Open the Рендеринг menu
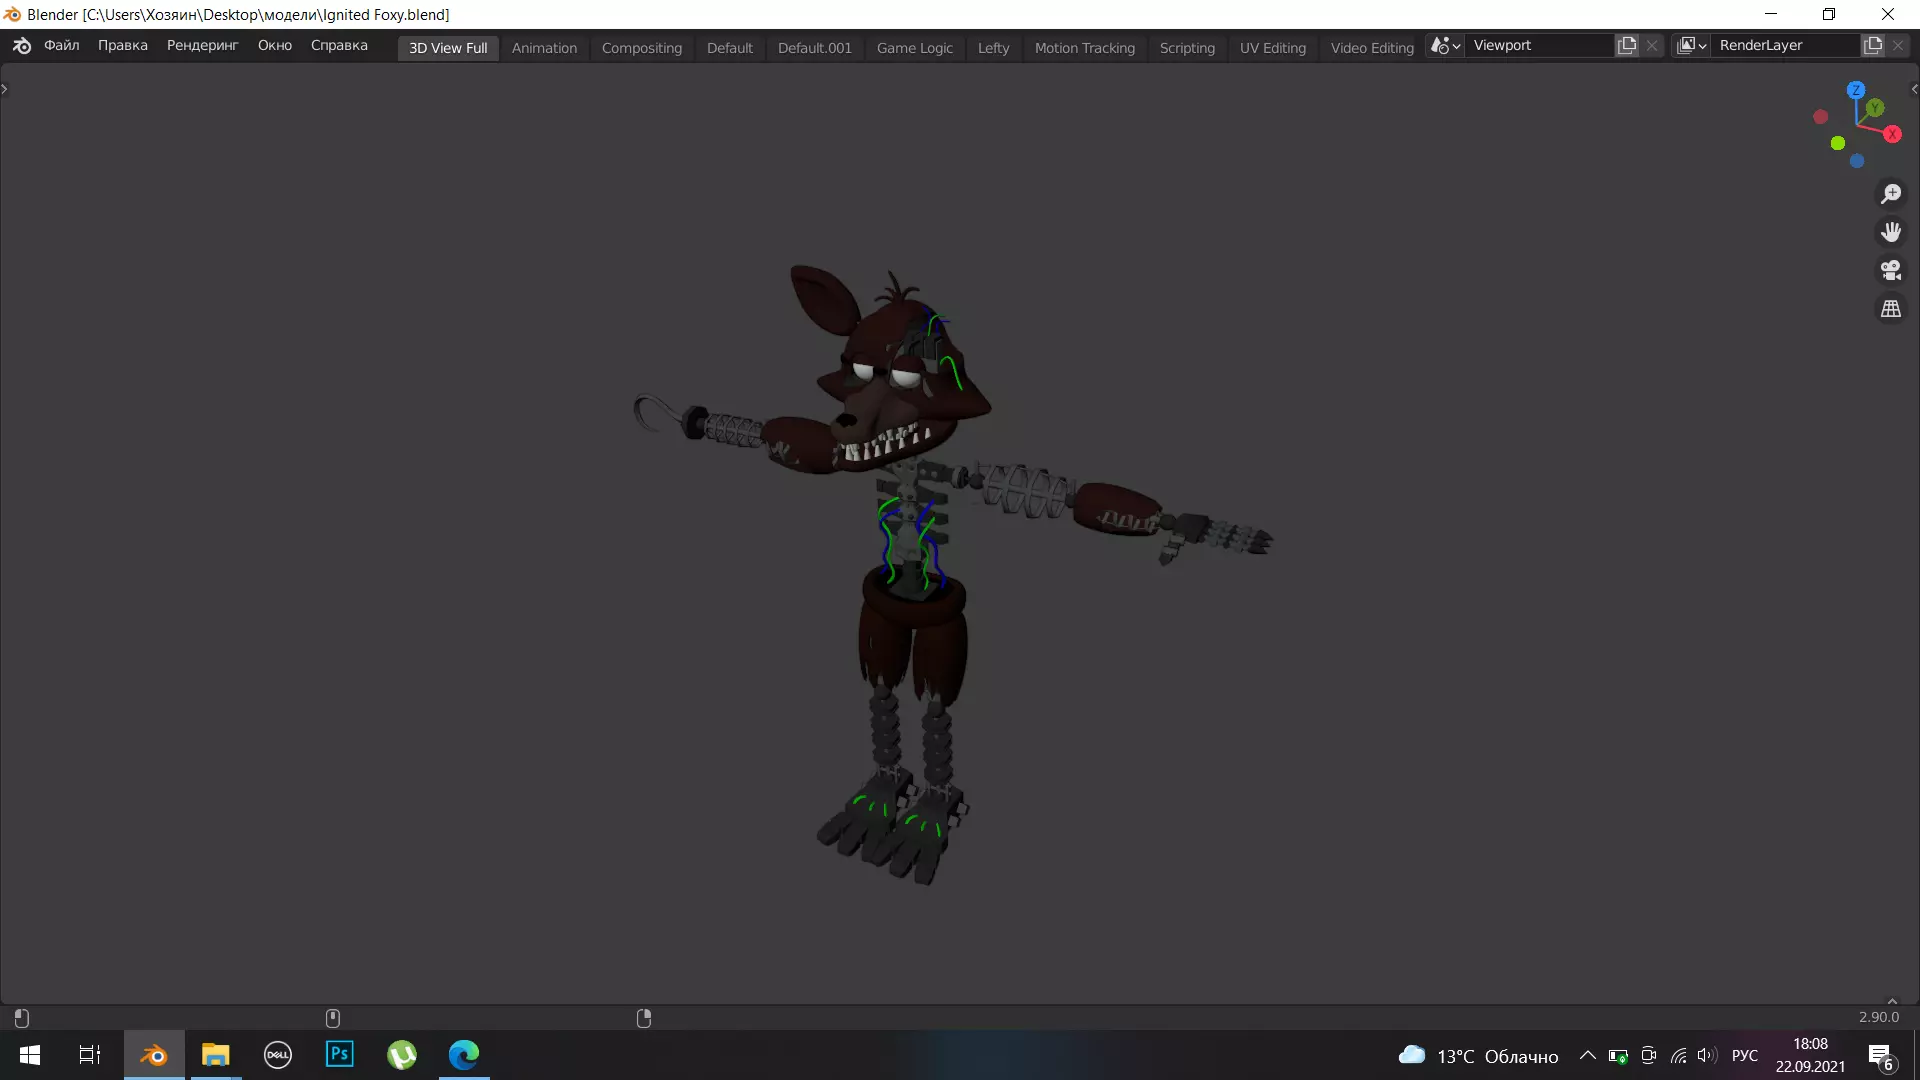 (x=202, y=46)
